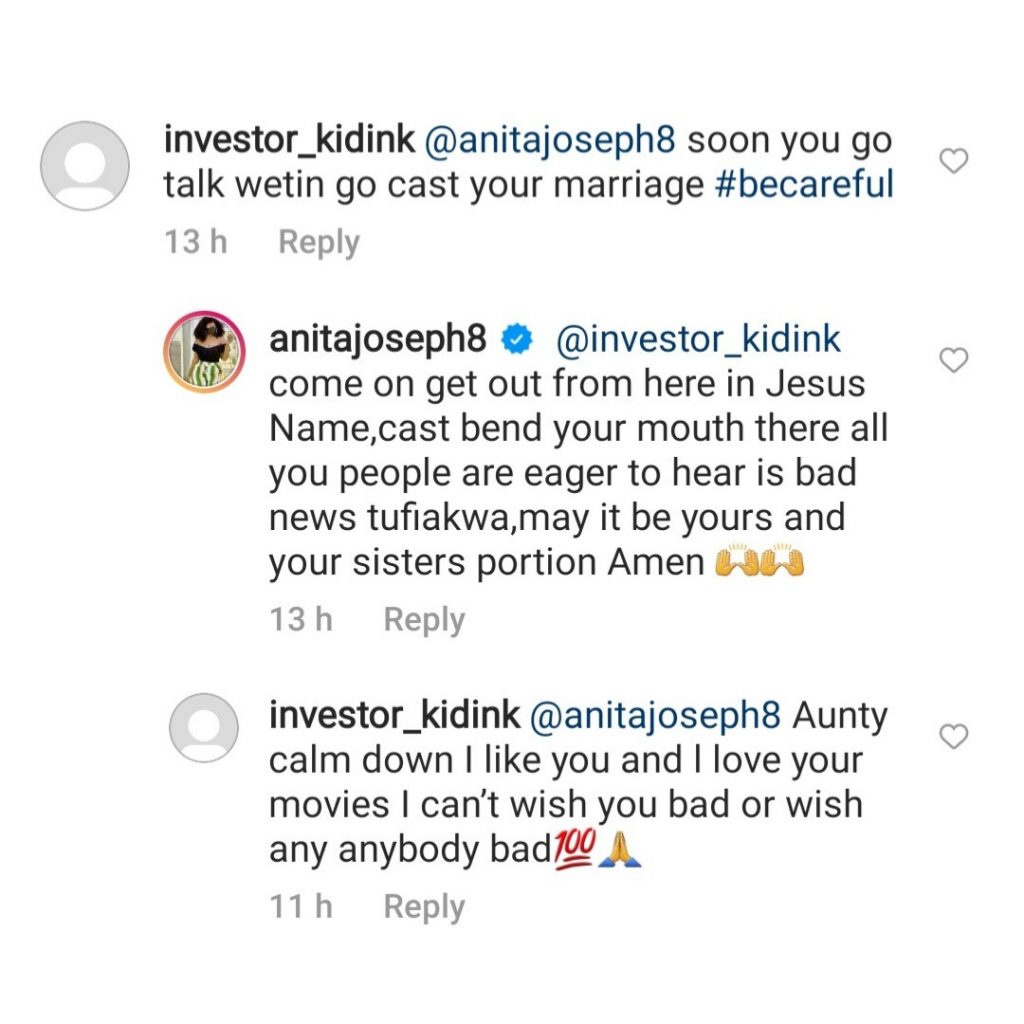Open the @anitajoseph8 mention before "Aunty calm down"
The image size is (1024, 1024).
click(657, 716)
